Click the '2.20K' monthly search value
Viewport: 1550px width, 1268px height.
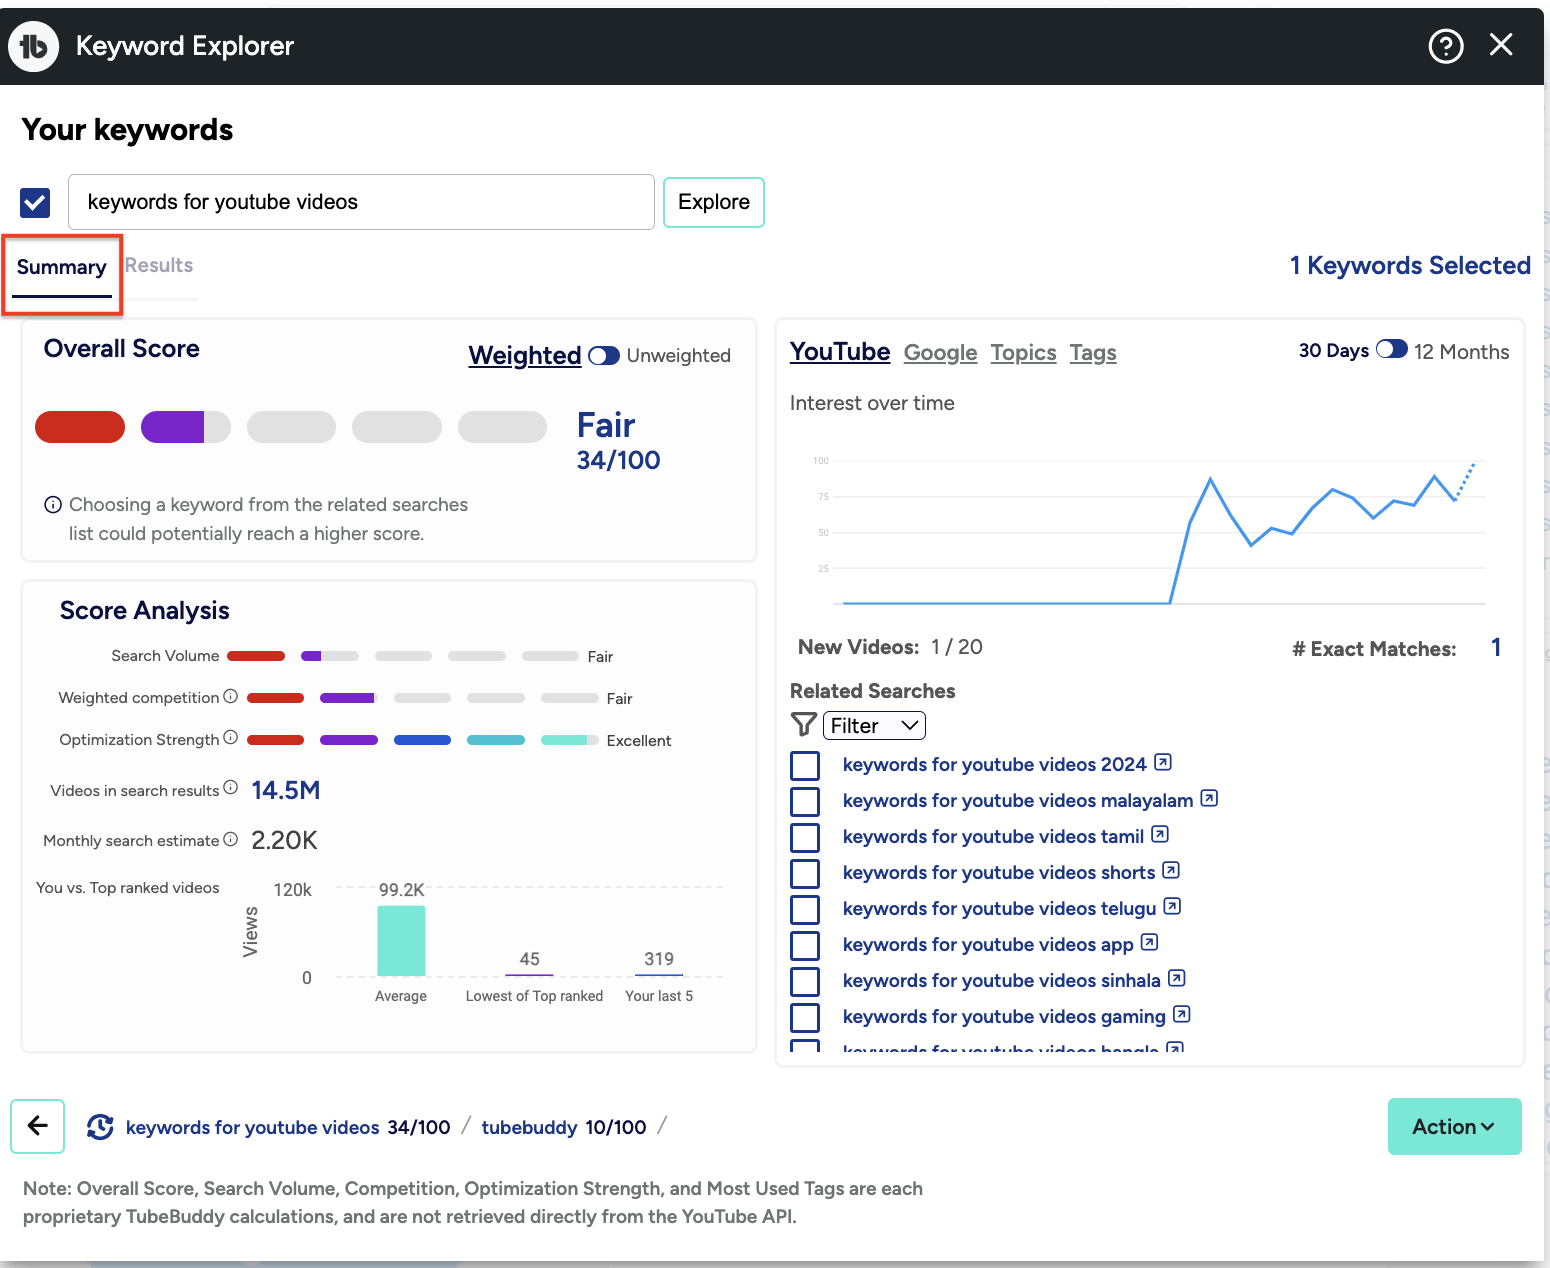click(284, 841)
